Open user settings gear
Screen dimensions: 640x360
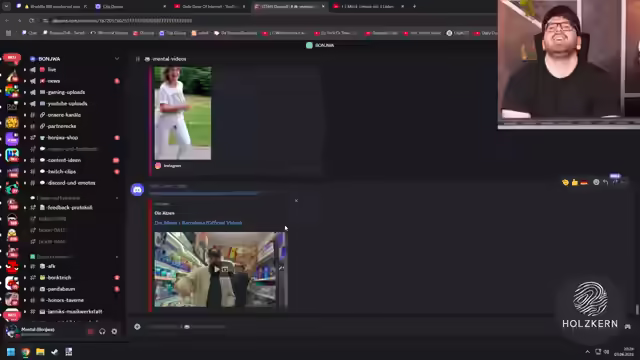114,332
